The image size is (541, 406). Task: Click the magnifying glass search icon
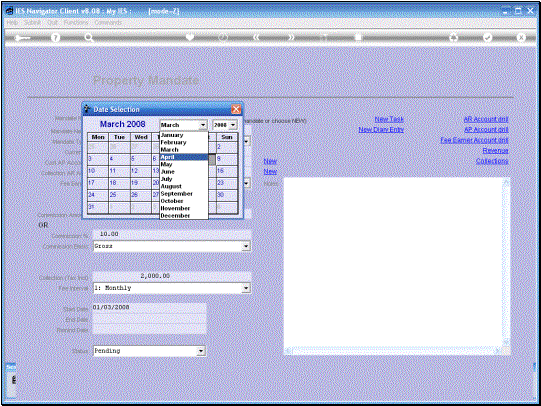click(x=89, y=38)
